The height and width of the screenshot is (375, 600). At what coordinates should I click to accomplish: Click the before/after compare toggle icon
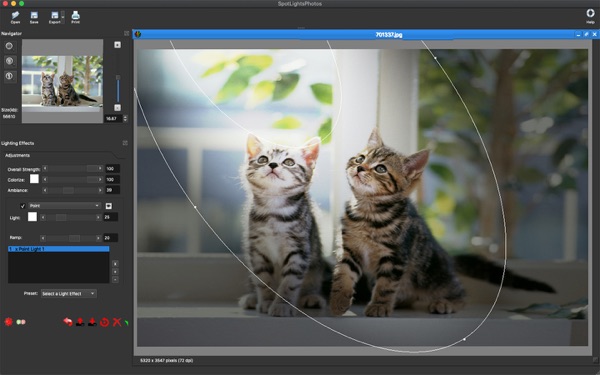21,322
